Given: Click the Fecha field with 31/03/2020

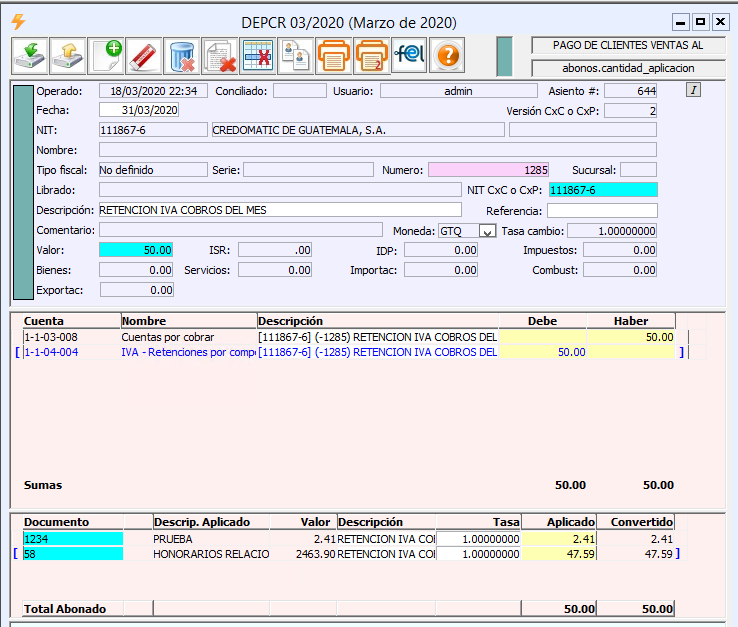Looking at the screenshot, I should pos(138,110).
